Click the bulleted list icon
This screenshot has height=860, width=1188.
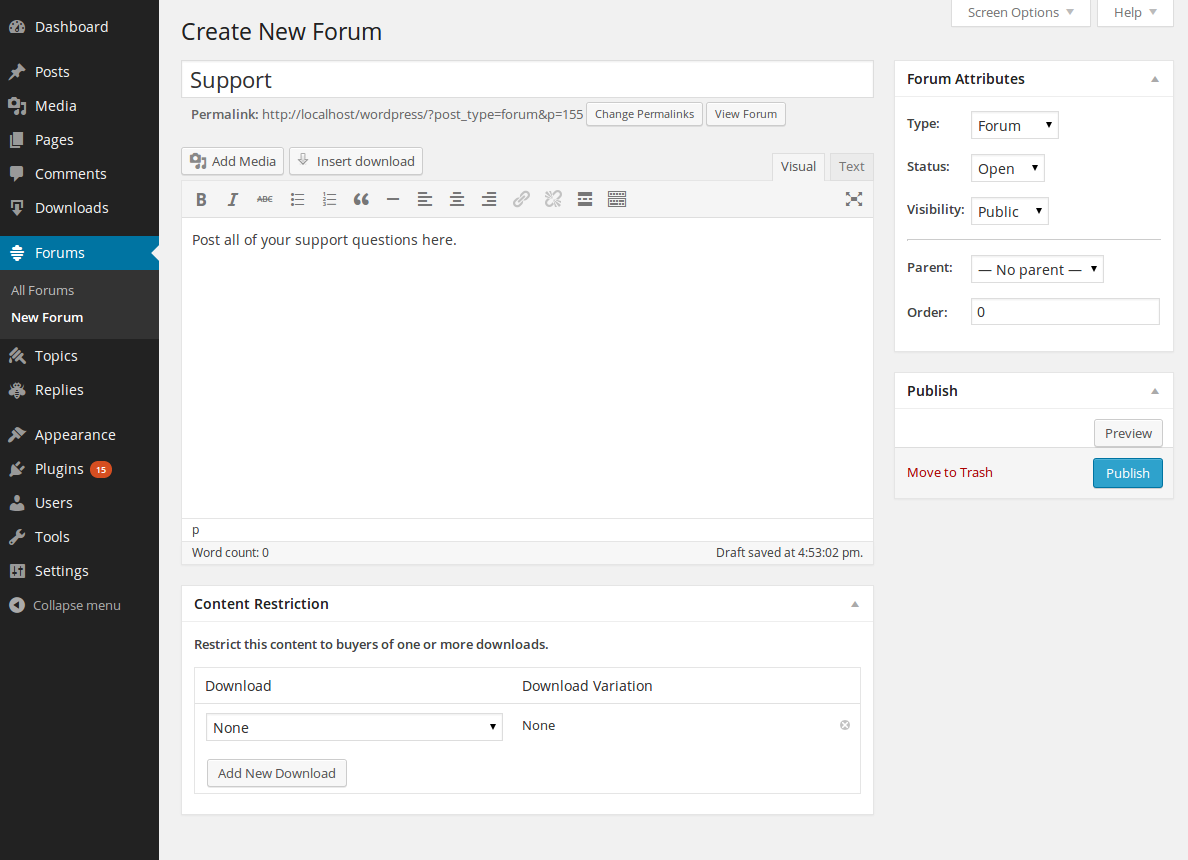click(x=297, y=199)
